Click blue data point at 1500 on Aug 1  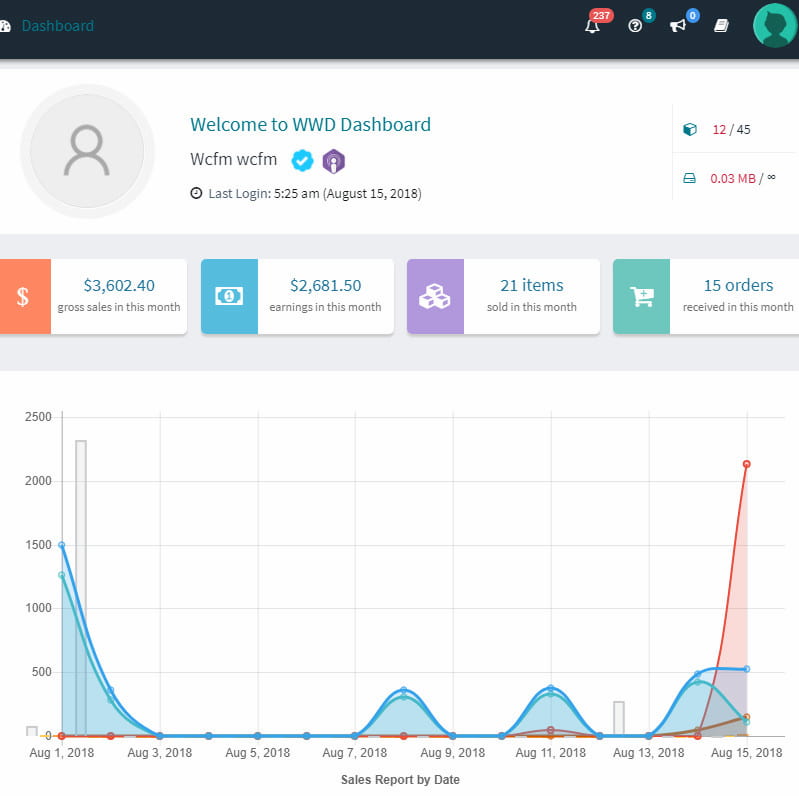coord(62,545)
